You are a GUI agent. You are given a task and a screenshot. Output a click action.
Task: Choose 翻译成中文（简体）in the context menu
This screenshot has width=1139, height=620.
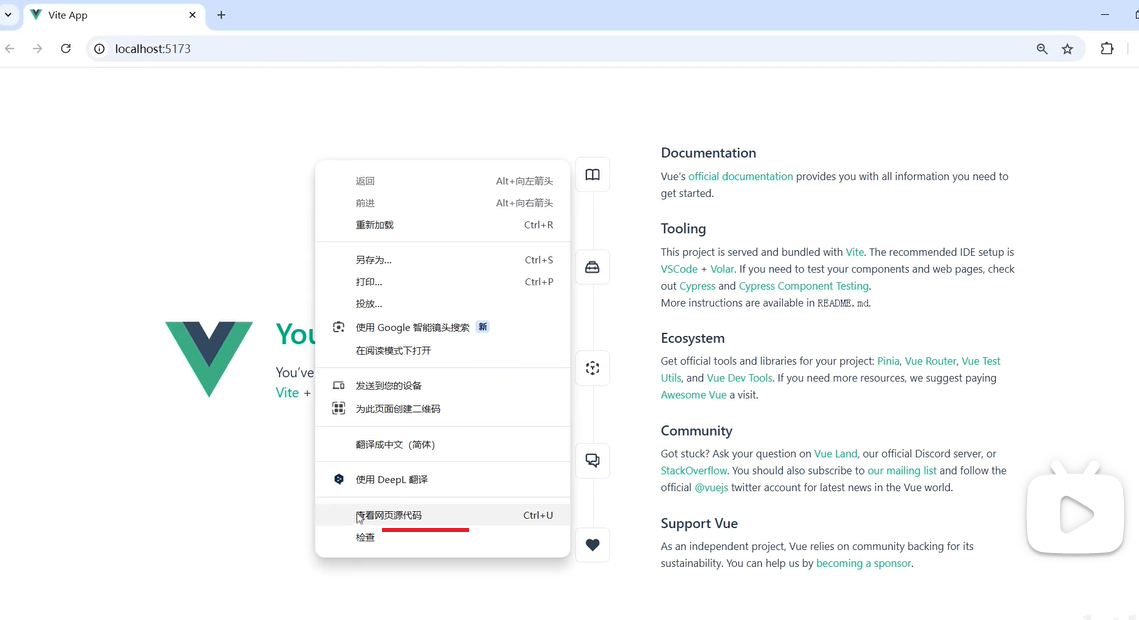[x=442, y=444]
